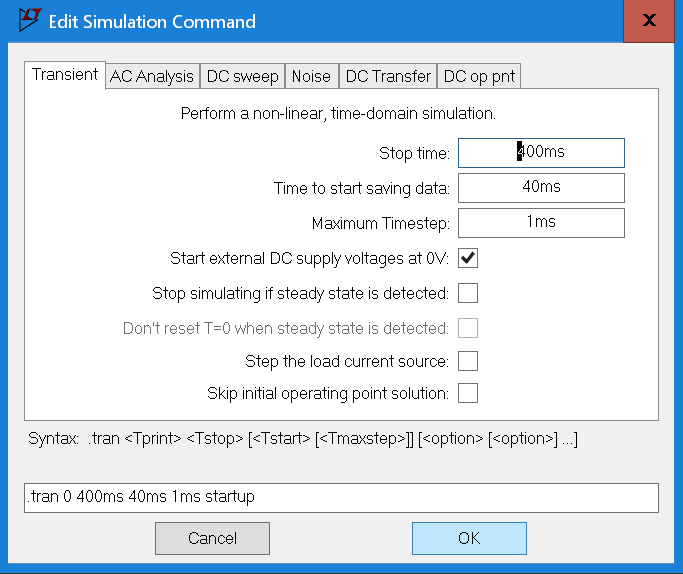The image size is (683, 574).
Task: Confirm with the OK button
Action: click(469, 538)
